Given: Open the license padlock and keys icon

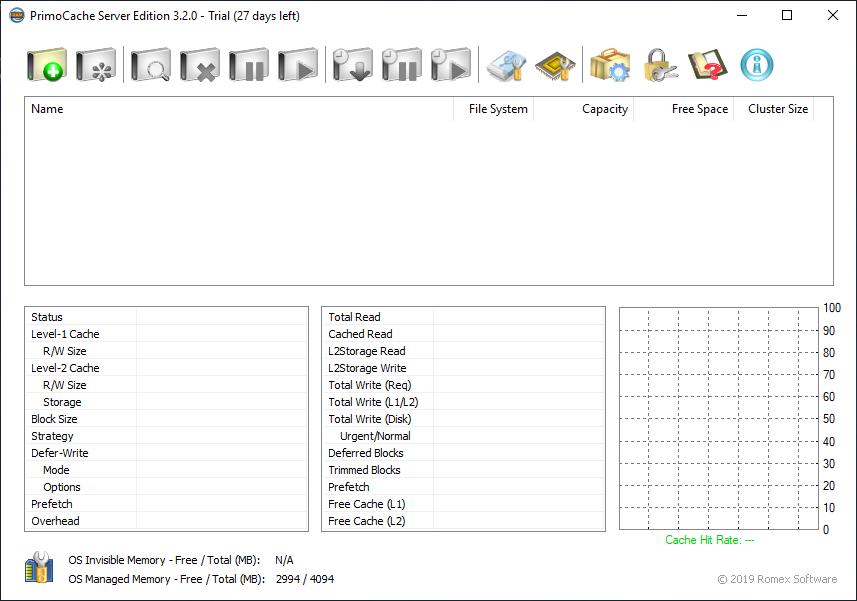Looking at the screenshot, I should pyautogui.click(x=661, y=66).
